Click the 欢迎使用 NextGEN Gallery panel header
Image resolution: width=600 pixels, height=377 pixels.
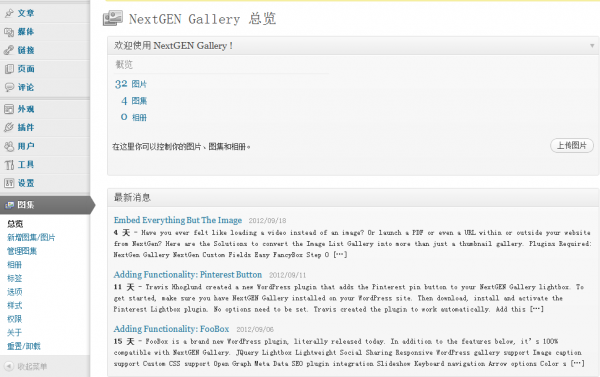[x=353, y=46]
